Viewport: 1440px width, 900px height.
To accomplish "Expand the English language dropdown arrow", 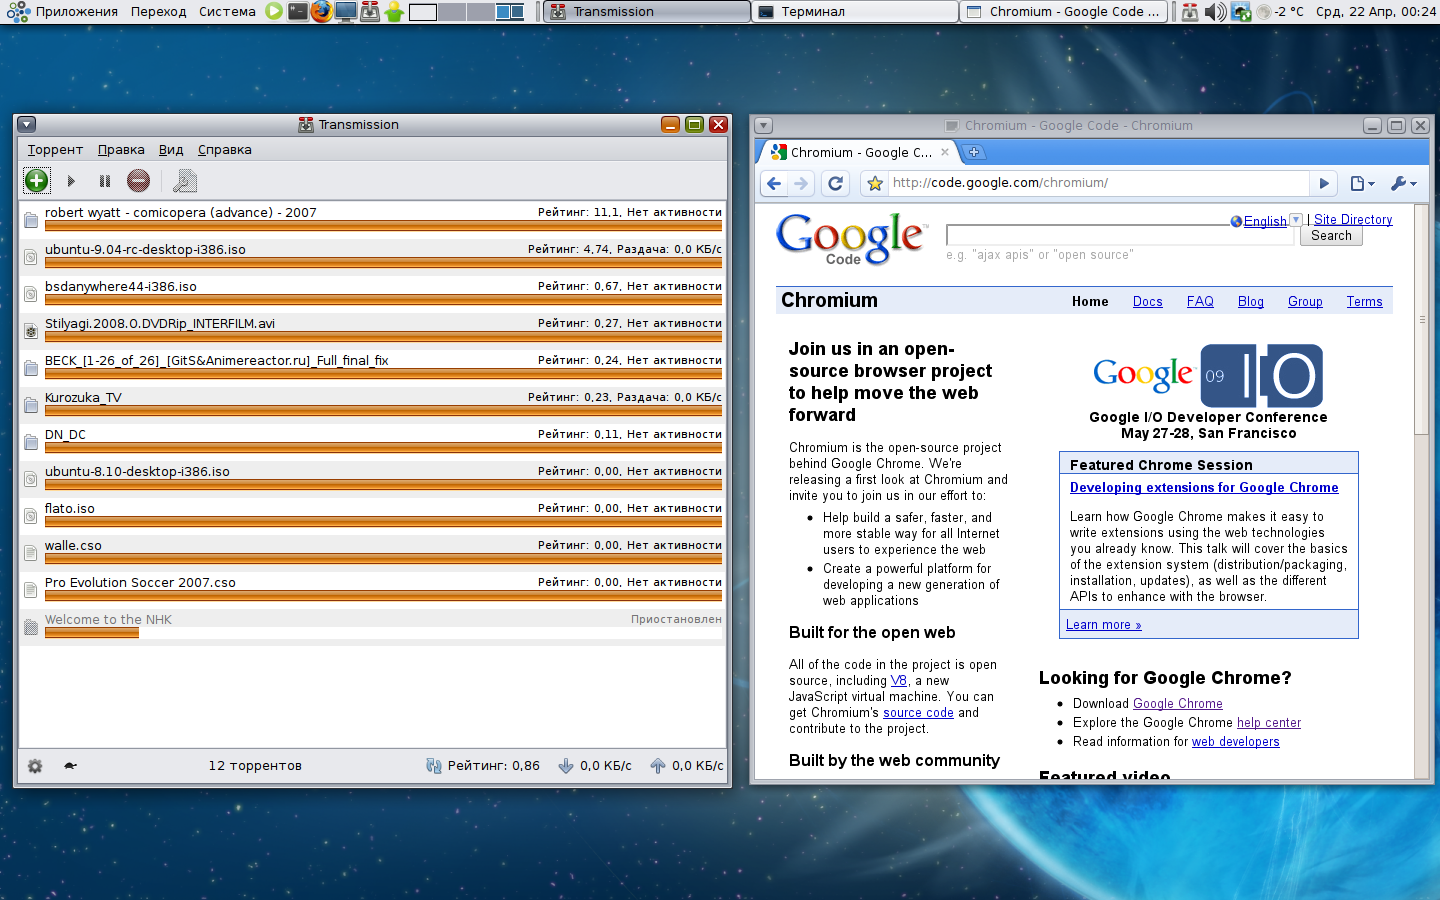I will [x=1296, y=220].
